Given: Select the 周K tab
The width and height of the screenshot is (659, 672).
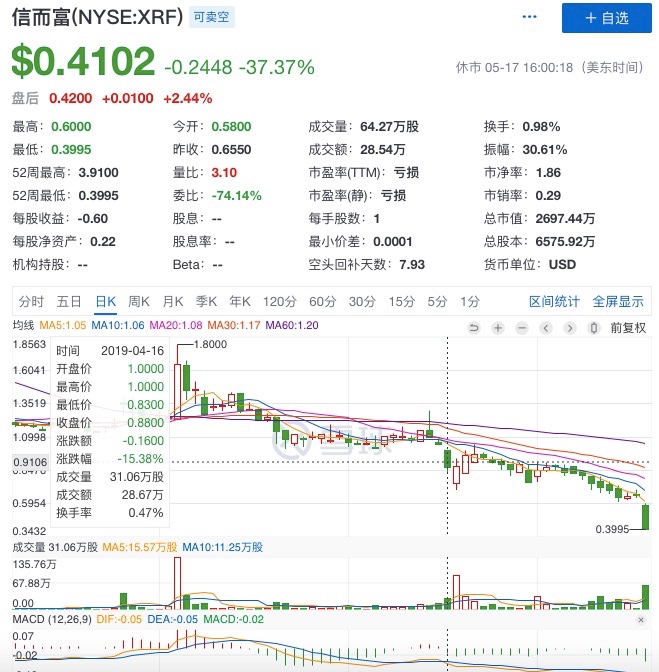Looking at the screenshot, I should [139, 302].
